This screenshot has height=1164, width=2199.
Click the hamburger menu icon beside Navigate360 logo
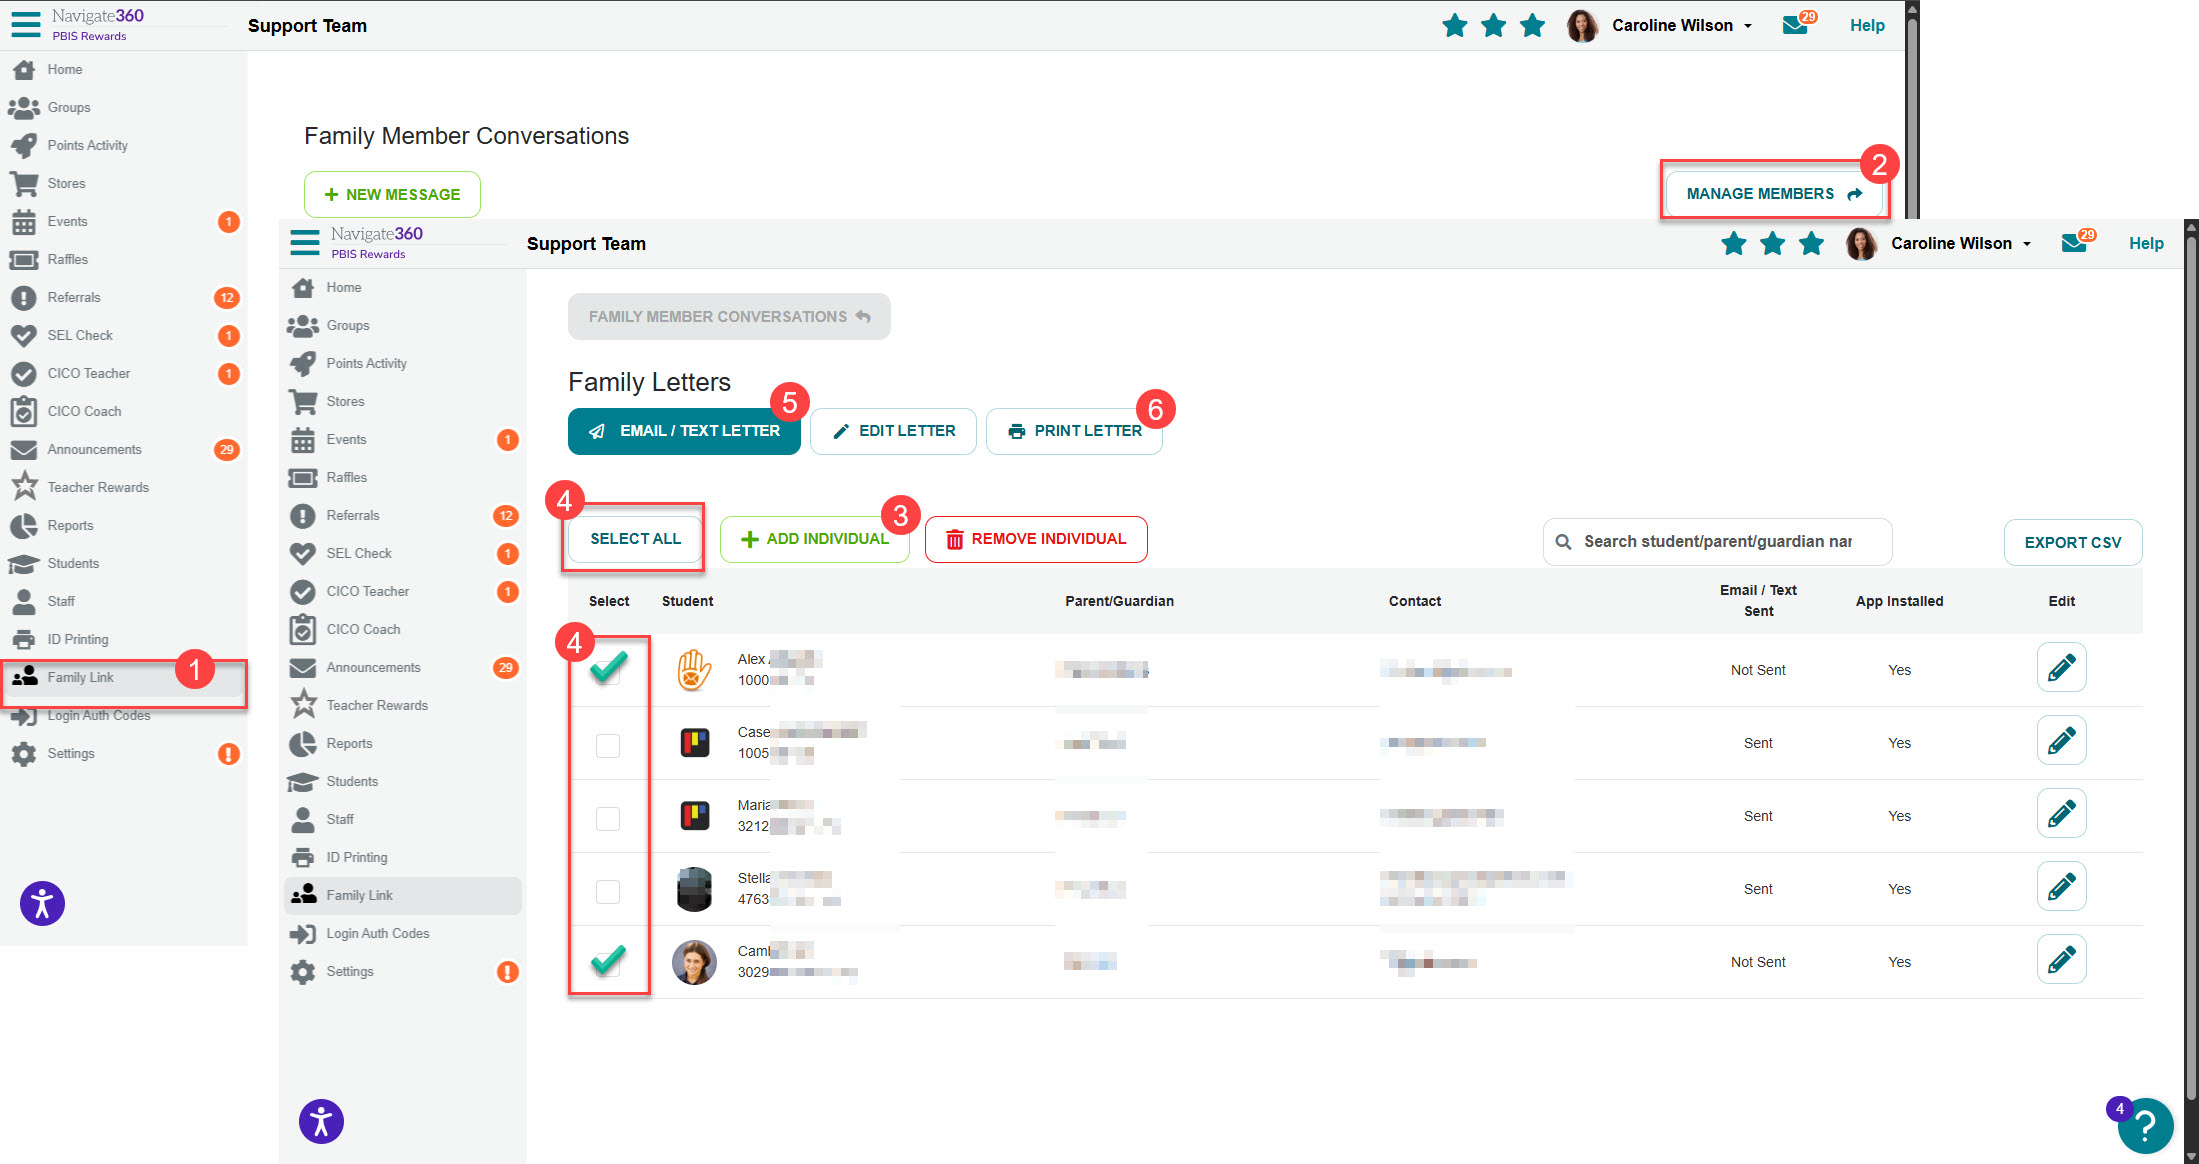(304, 242)
